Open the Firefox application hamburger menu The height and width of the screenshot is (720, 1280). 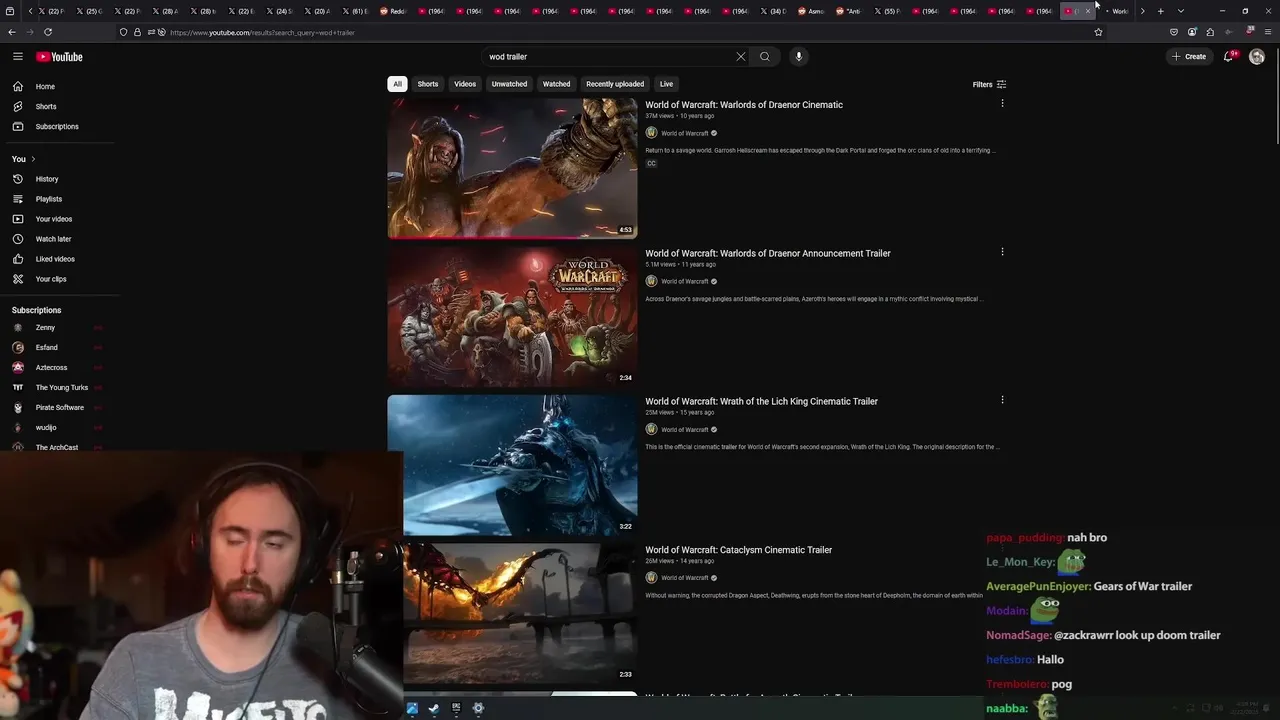1267,32
